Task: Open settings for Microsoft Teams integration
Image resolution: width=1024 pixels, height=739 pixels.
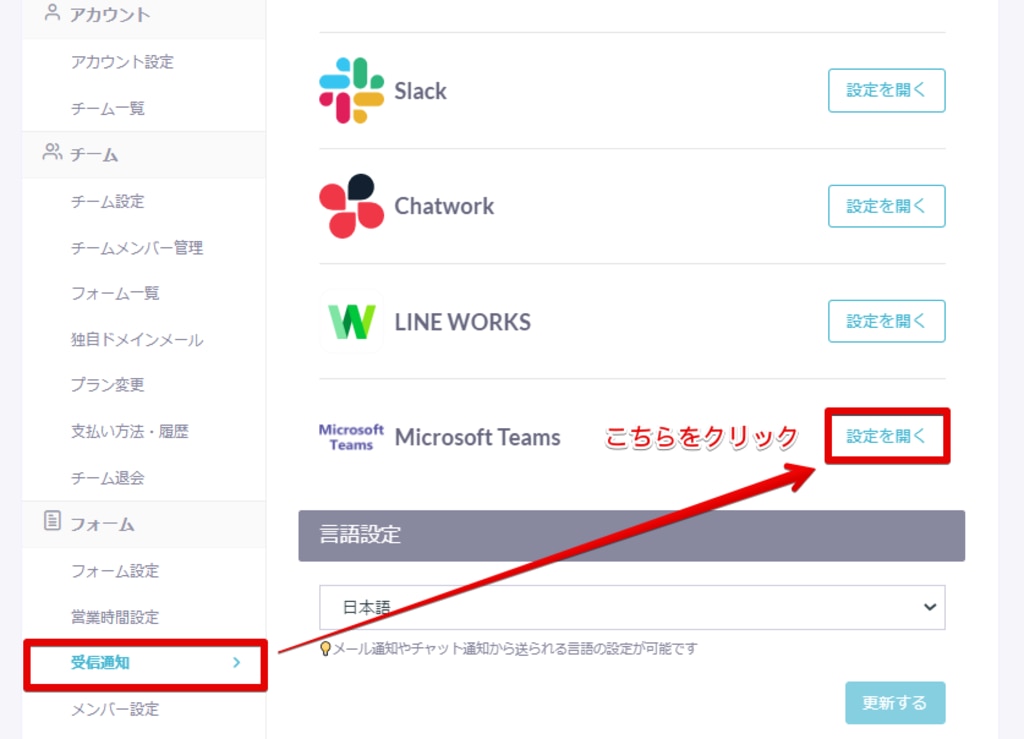Action: click(886, 436)
